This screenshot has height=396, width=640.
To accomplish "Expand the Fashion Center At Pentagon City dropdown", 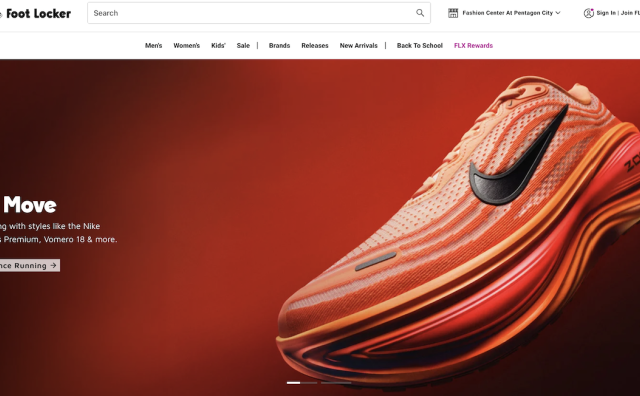I will pyautogui.click(x=511, y=13).
